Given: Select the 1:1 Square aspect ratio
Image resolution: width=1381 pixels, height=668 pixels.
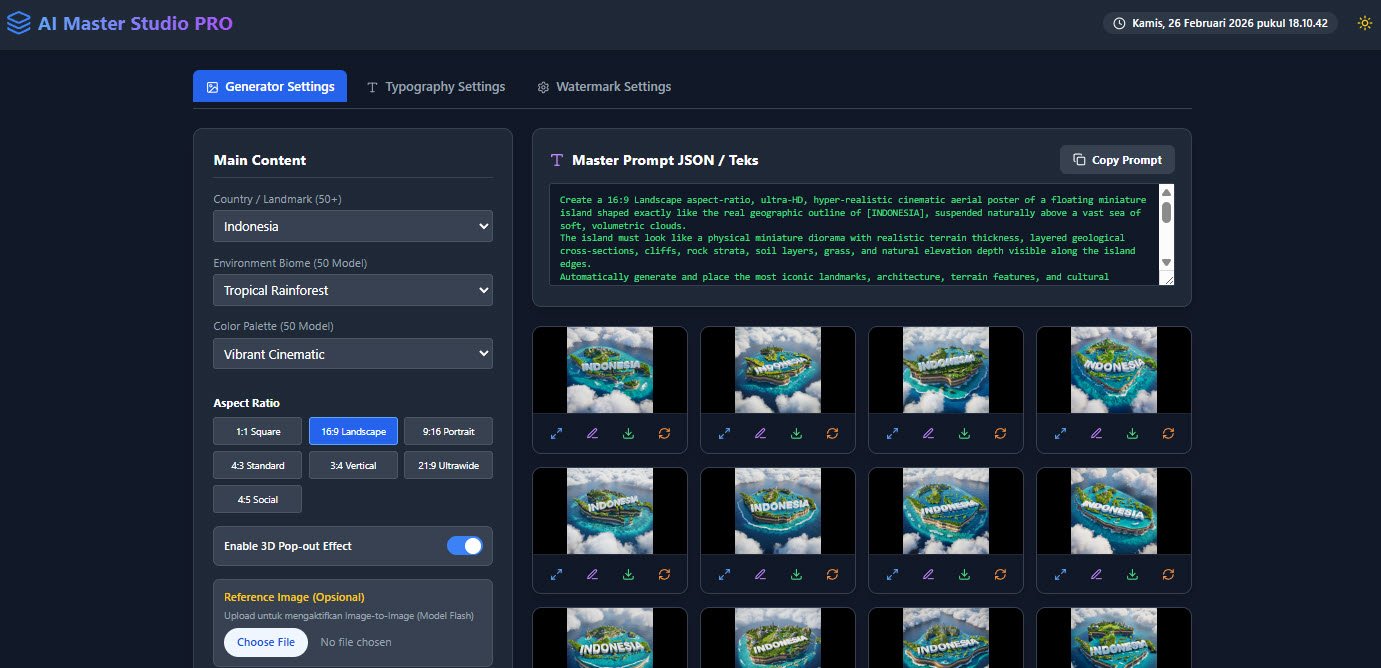Looking at the screenshot, I should [258, 432].
